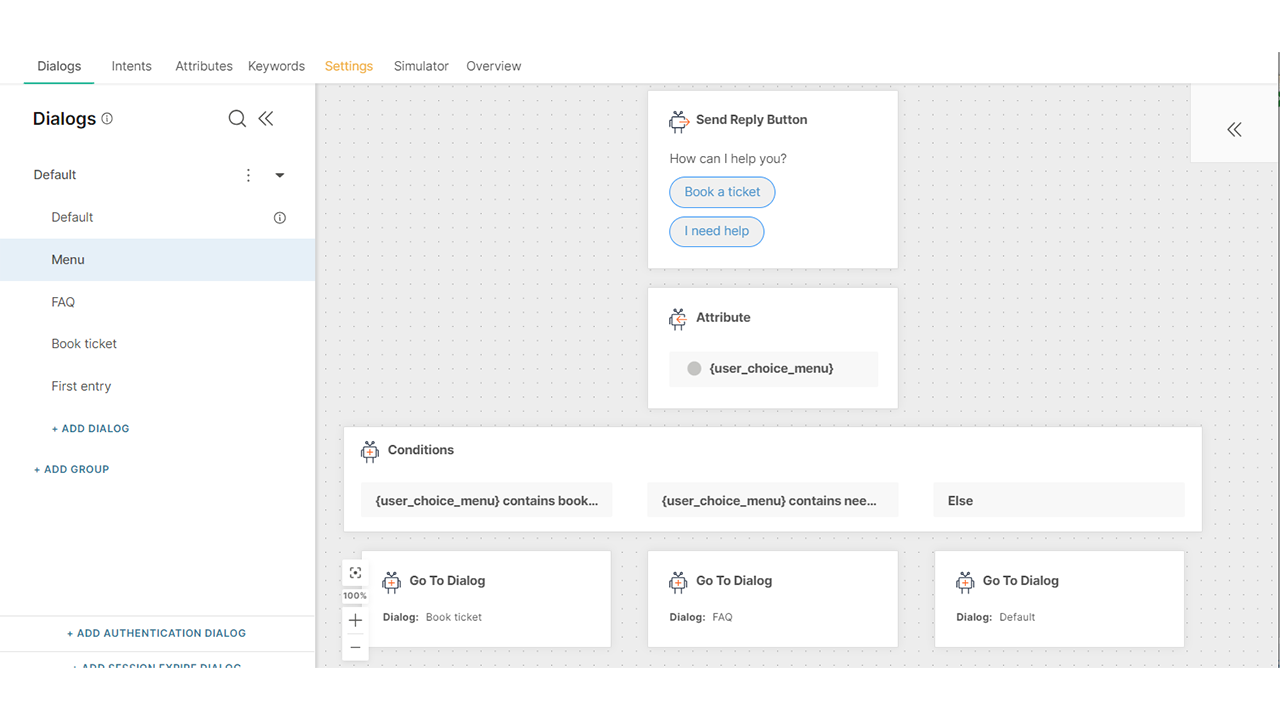This screenshot has width=1280, height=720.
Task: Click the fit-to-screen icon above zoom level
Action: (355, 573)
